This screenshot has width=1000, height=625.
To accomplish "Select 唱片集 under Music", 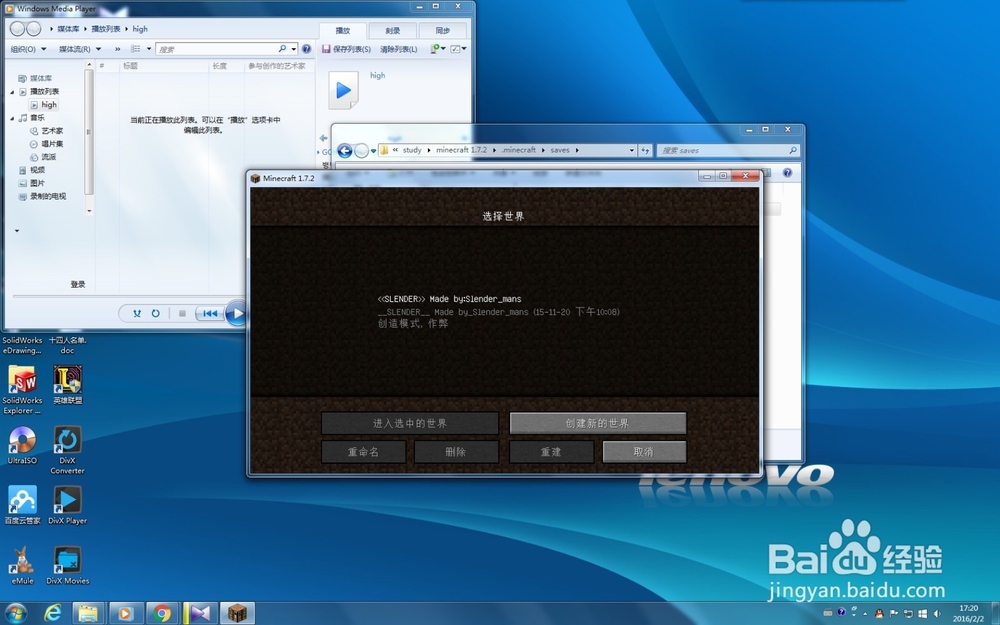I will (47, 144).
